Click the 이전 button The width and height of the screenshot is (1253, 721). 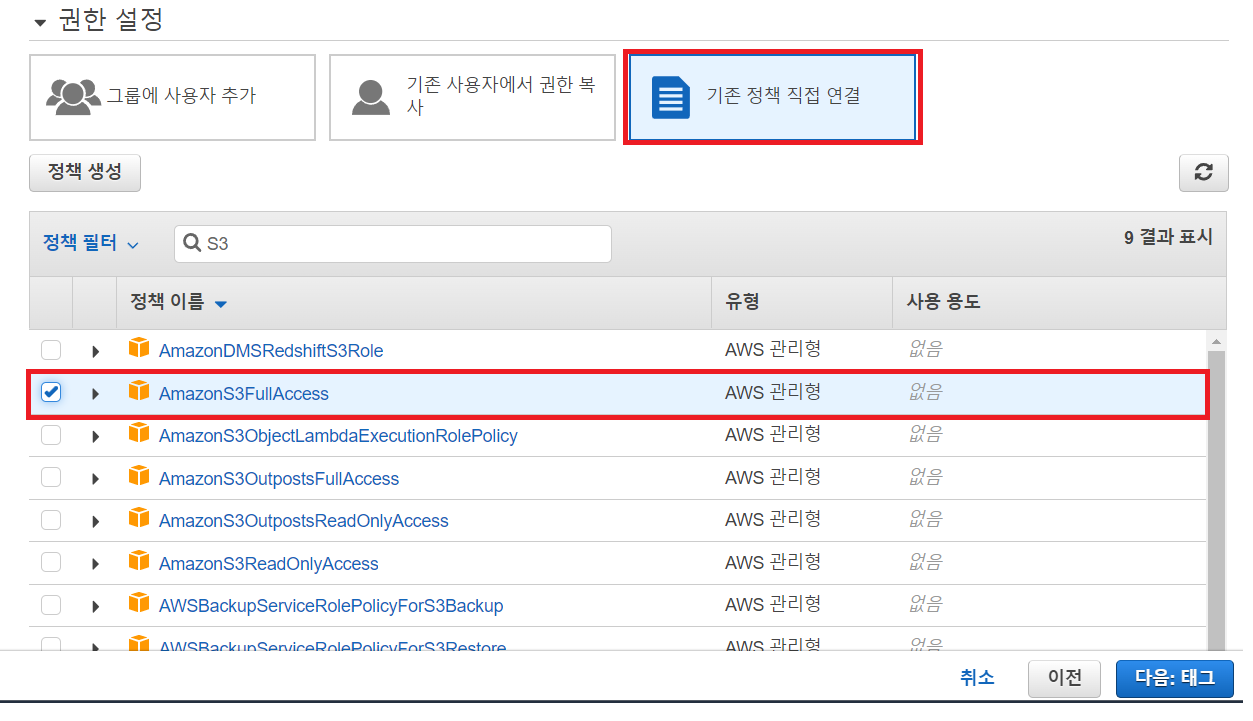[1064, 678]
